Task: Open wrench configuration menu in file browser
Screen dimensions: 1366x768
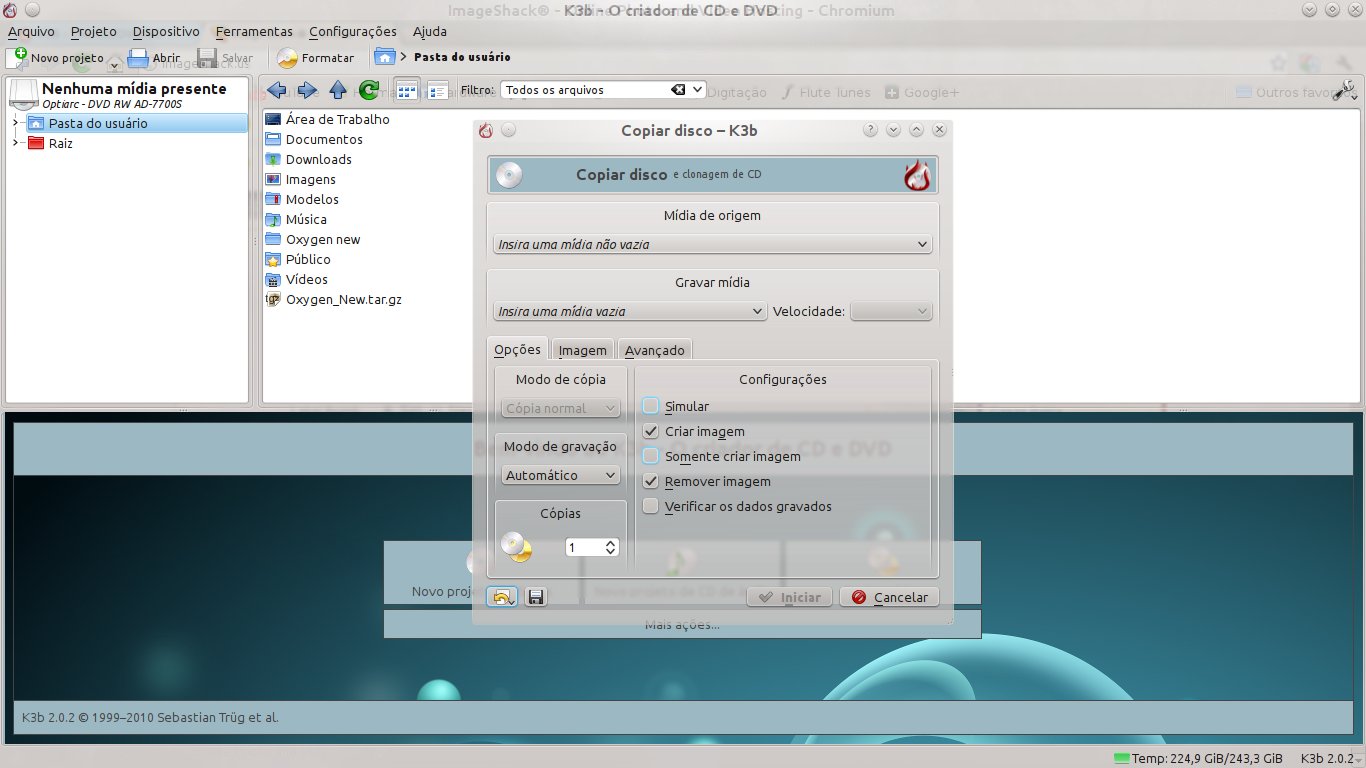Action: point(1345,91)
